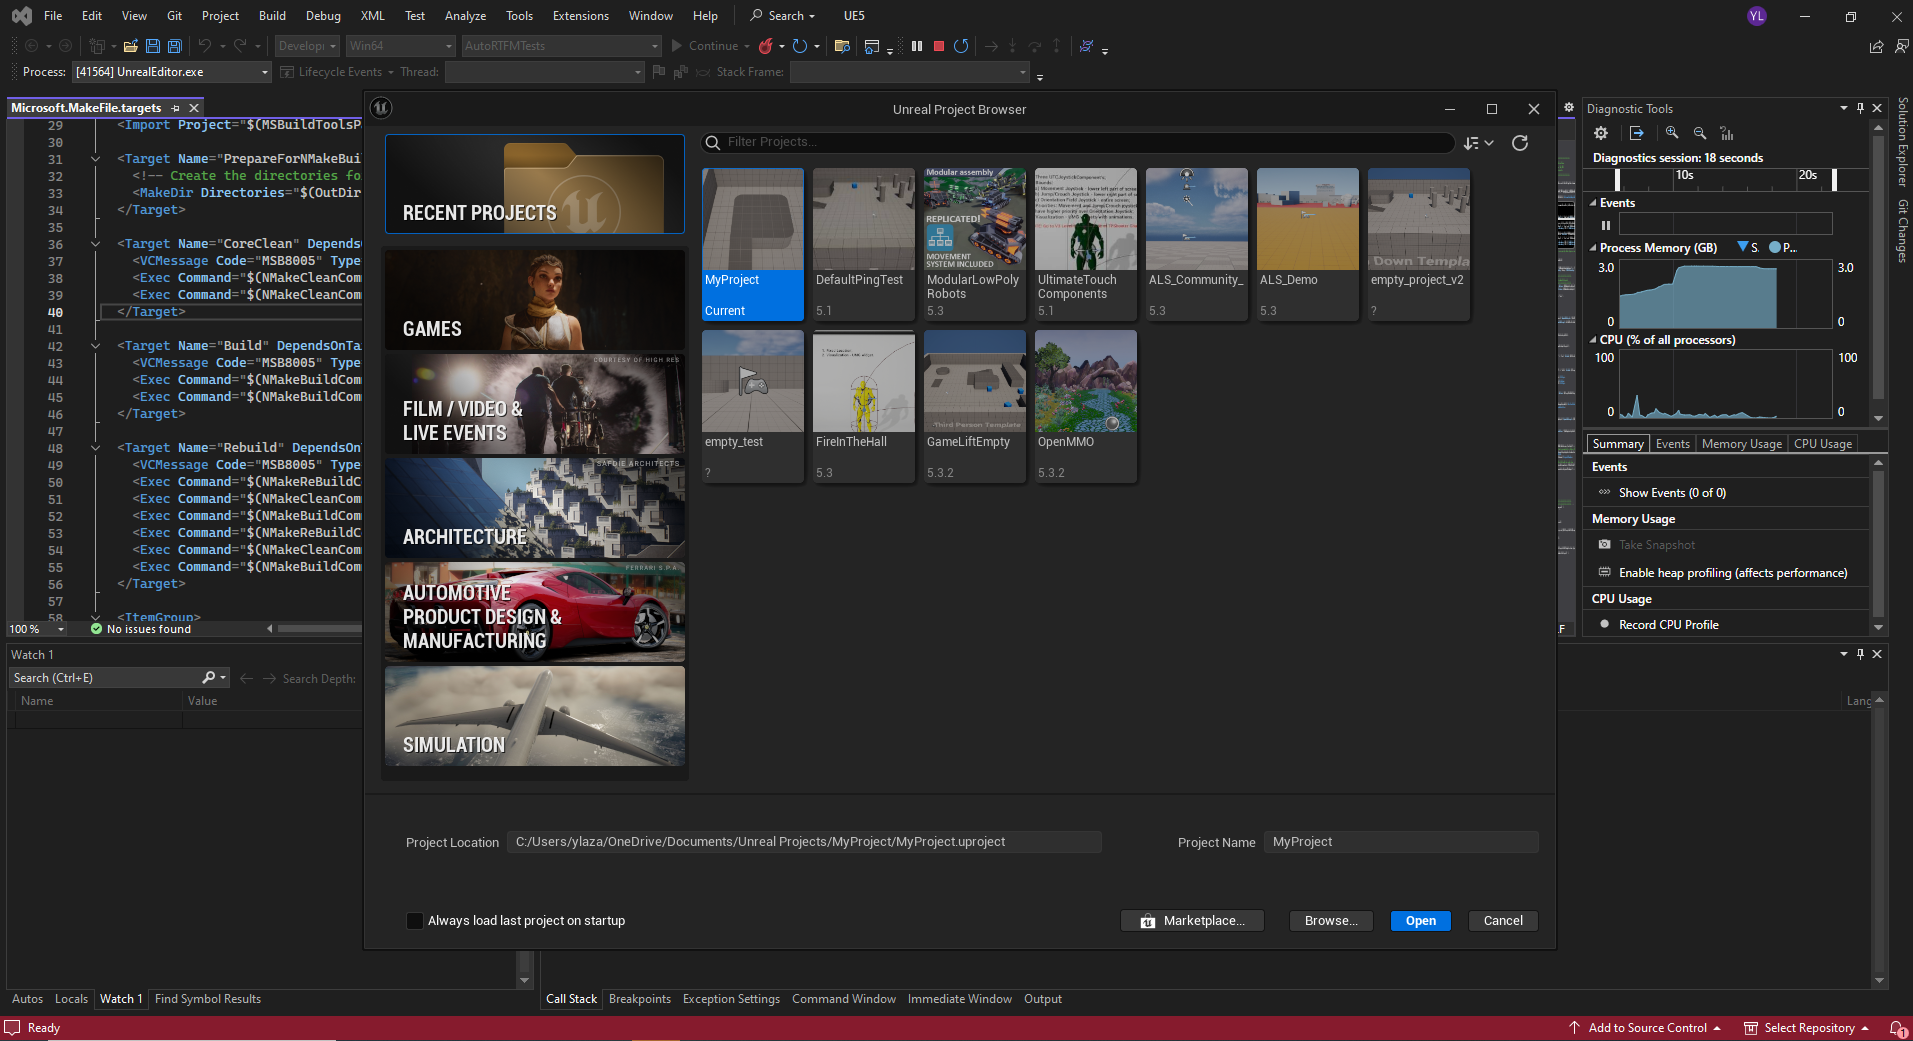Viewport: 1913px width, 1041px height.
Task: Click the Open File toolbar icon
Action: tap(130, 46)
